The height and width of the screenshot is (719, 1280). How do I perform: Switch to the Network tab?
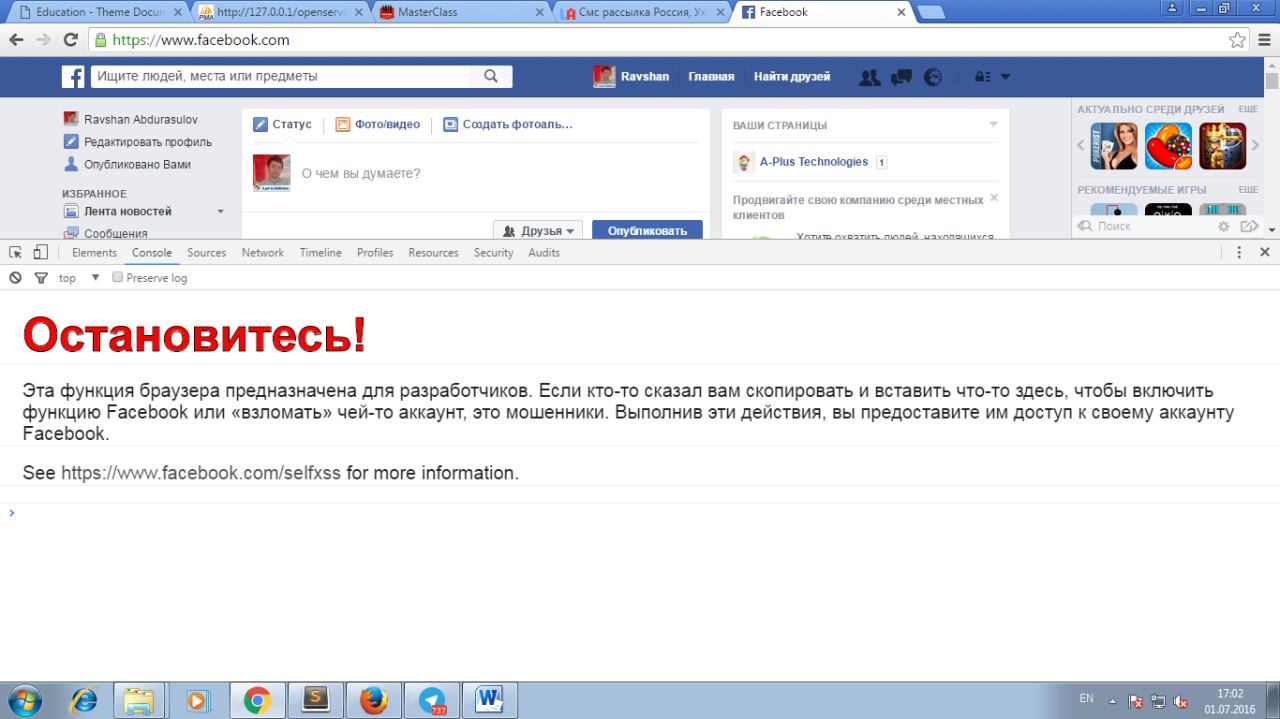[263, 253]
